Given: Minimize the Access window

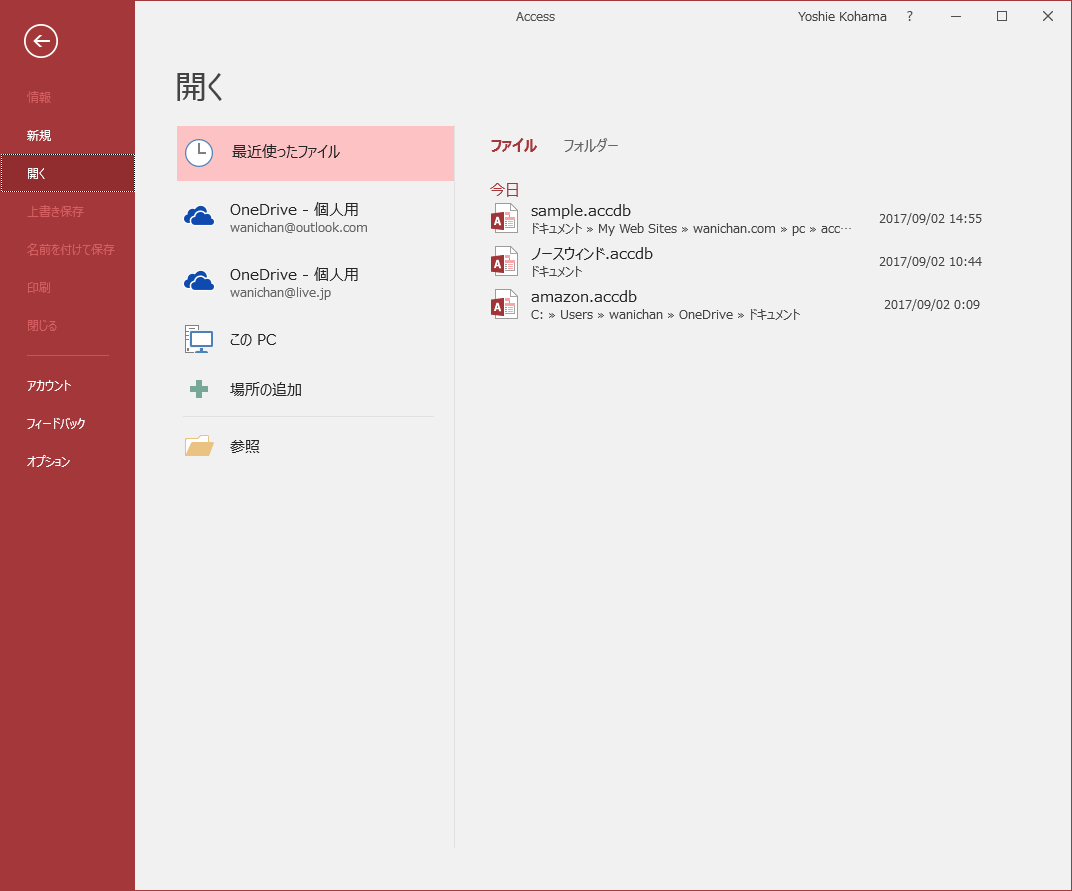Looking at the screenshot, I should [x=956, y=16].
